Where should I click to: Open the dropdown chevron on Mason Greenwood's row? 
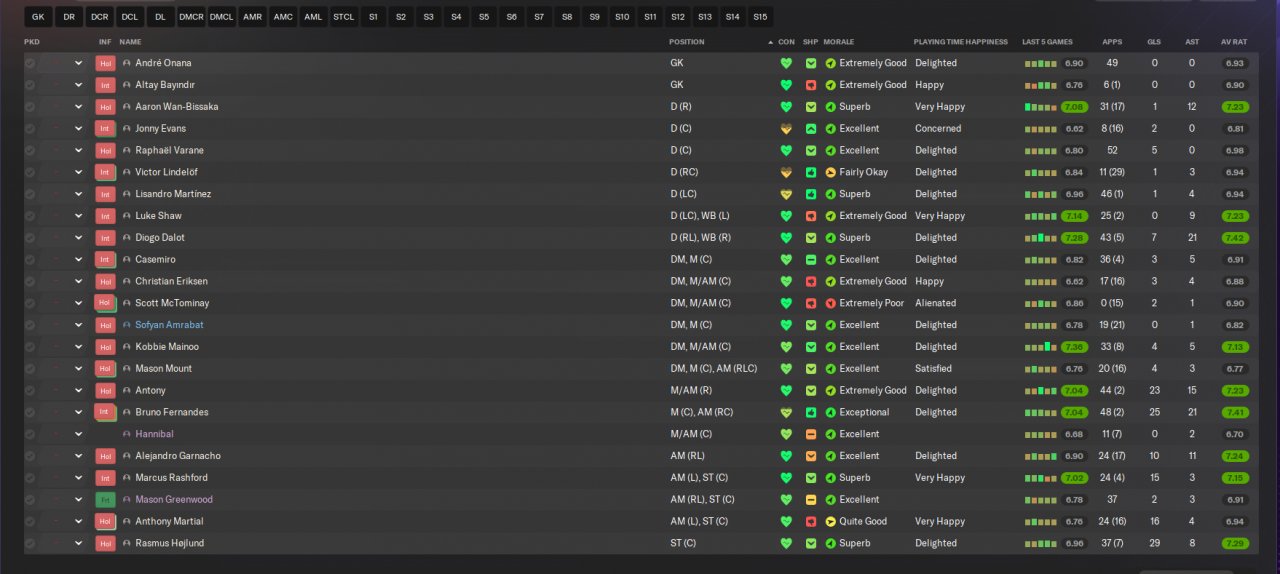78,500
